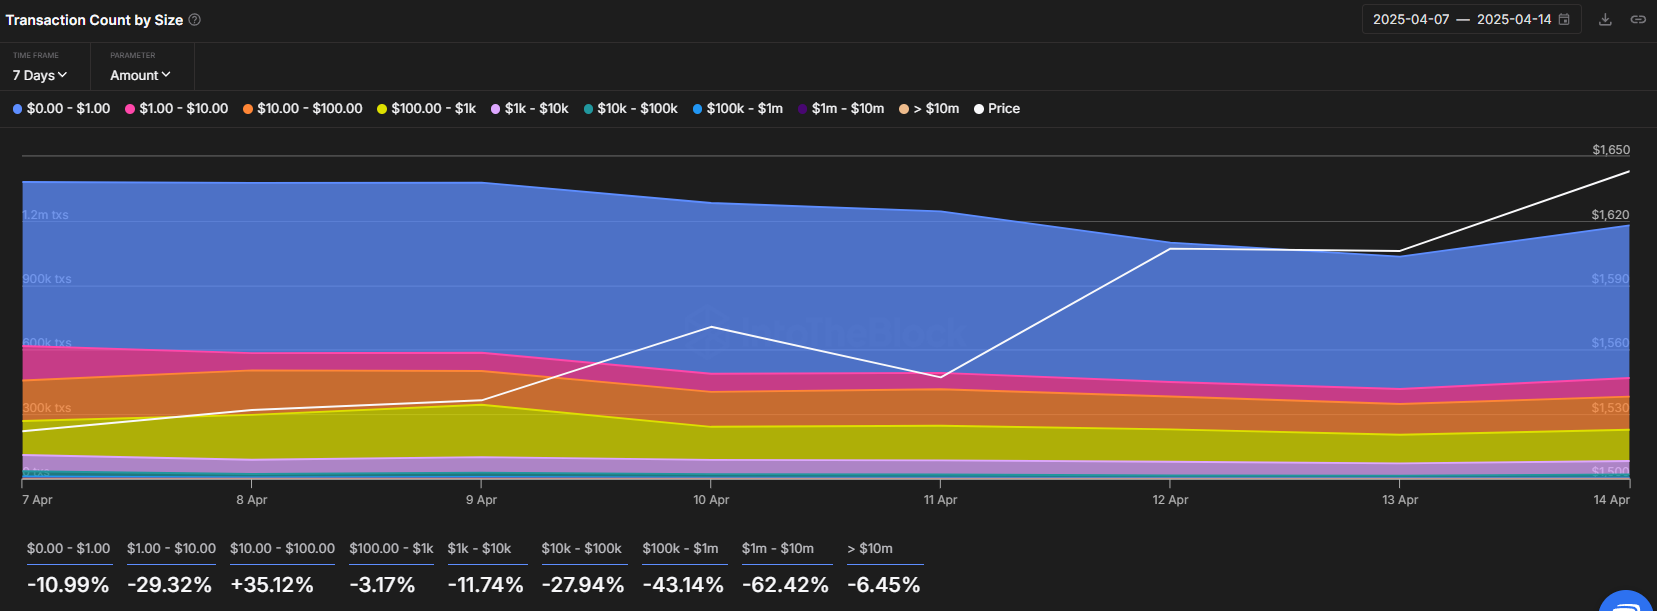
Task: Click the help icon beside the chart title
Action: [x=195, y=20]
